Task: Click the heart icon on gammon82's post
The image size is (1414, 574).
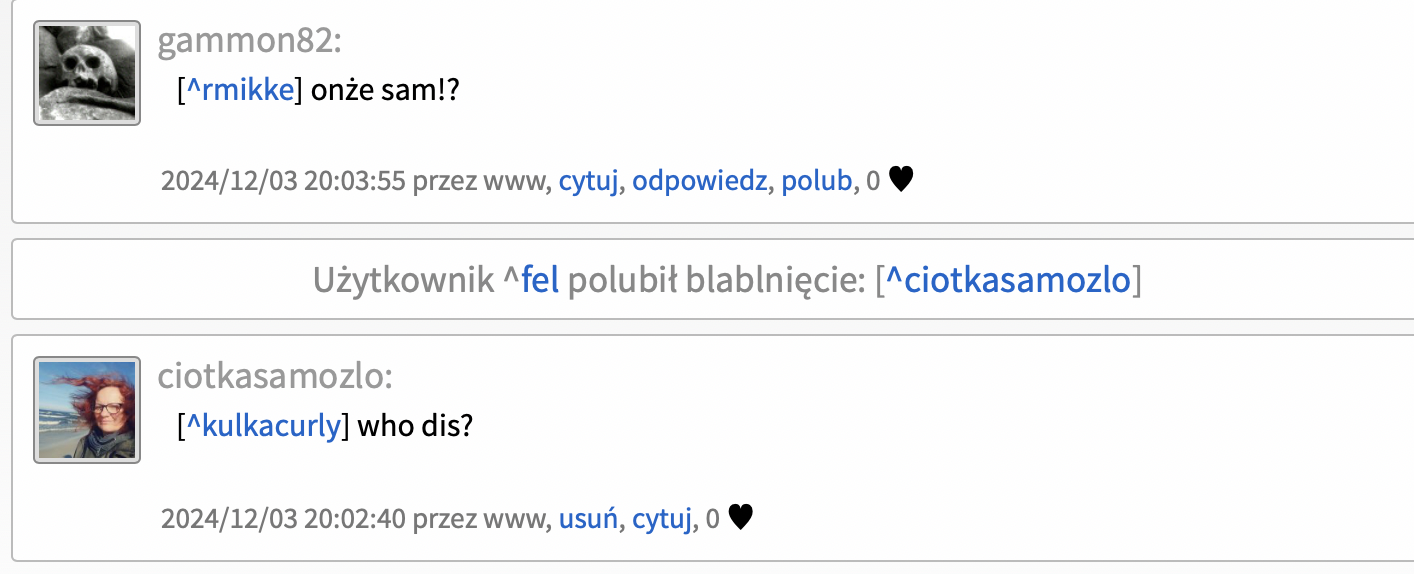Action: click(x=901, y=180)
